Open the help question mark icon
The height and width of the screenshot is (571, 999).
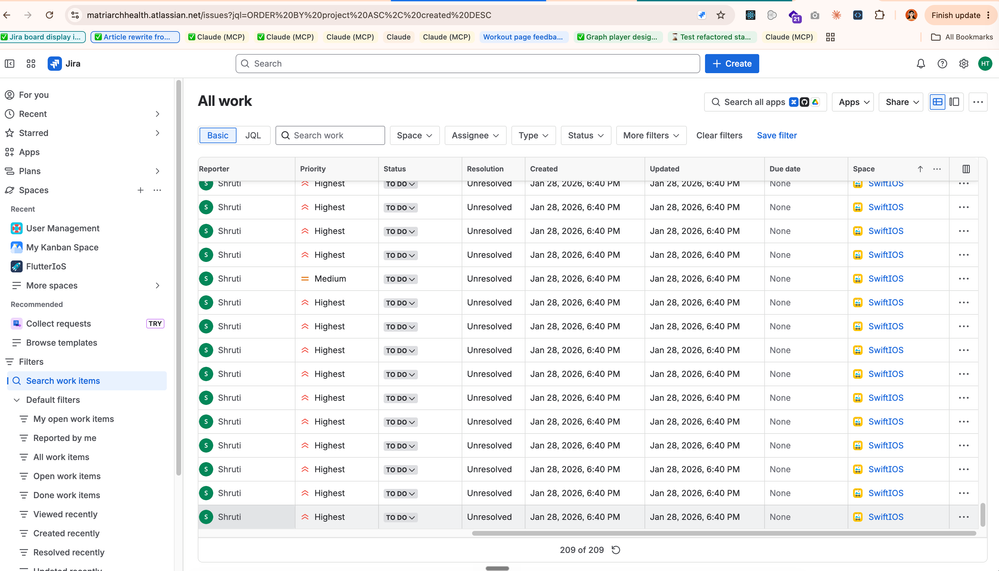pyautogui.click(x=942, y=64)
